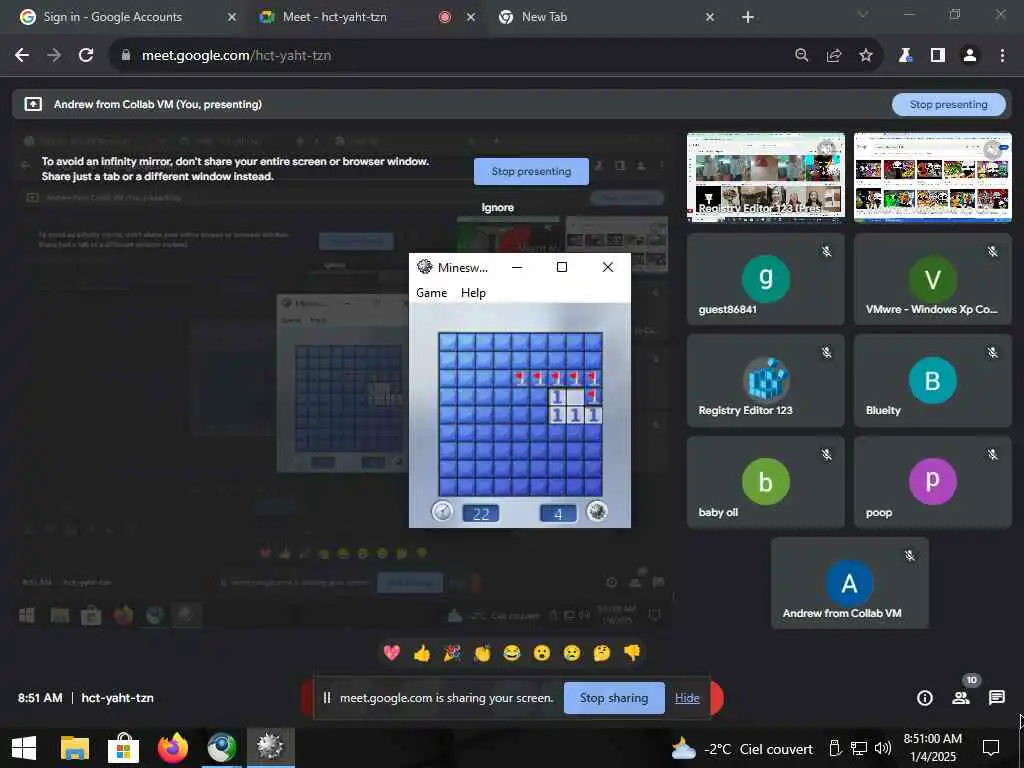Click Stop presenting in the top banner
Image resolution: width=1024 pixels, height=768 pixels.
948,104
